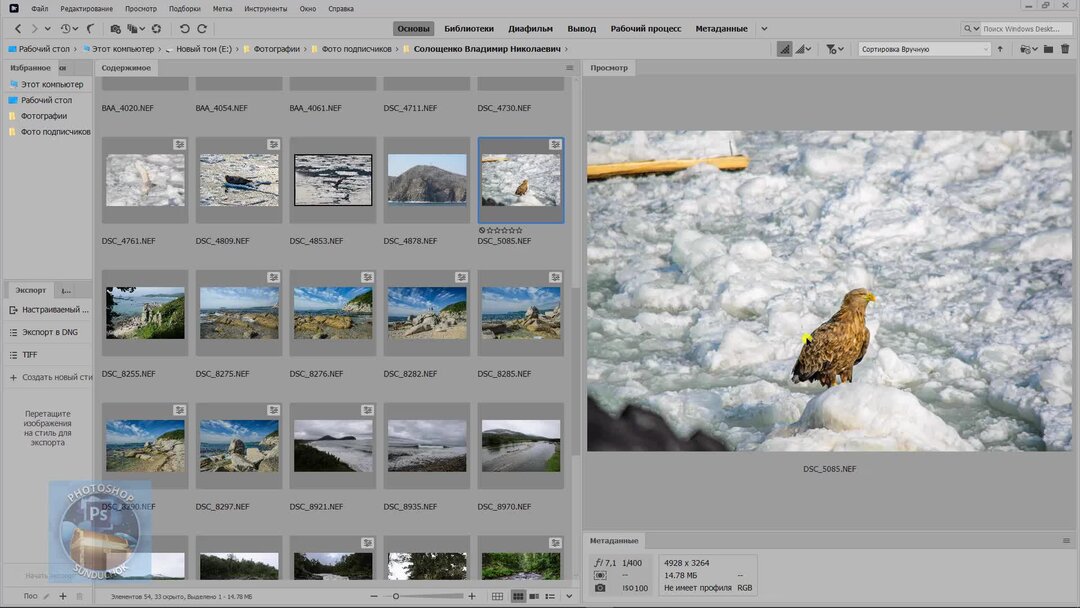This screenshot has width=1080, height=608.
Task: Increase thumbnail size with the plus icon
Action: (x=472, y=596)
